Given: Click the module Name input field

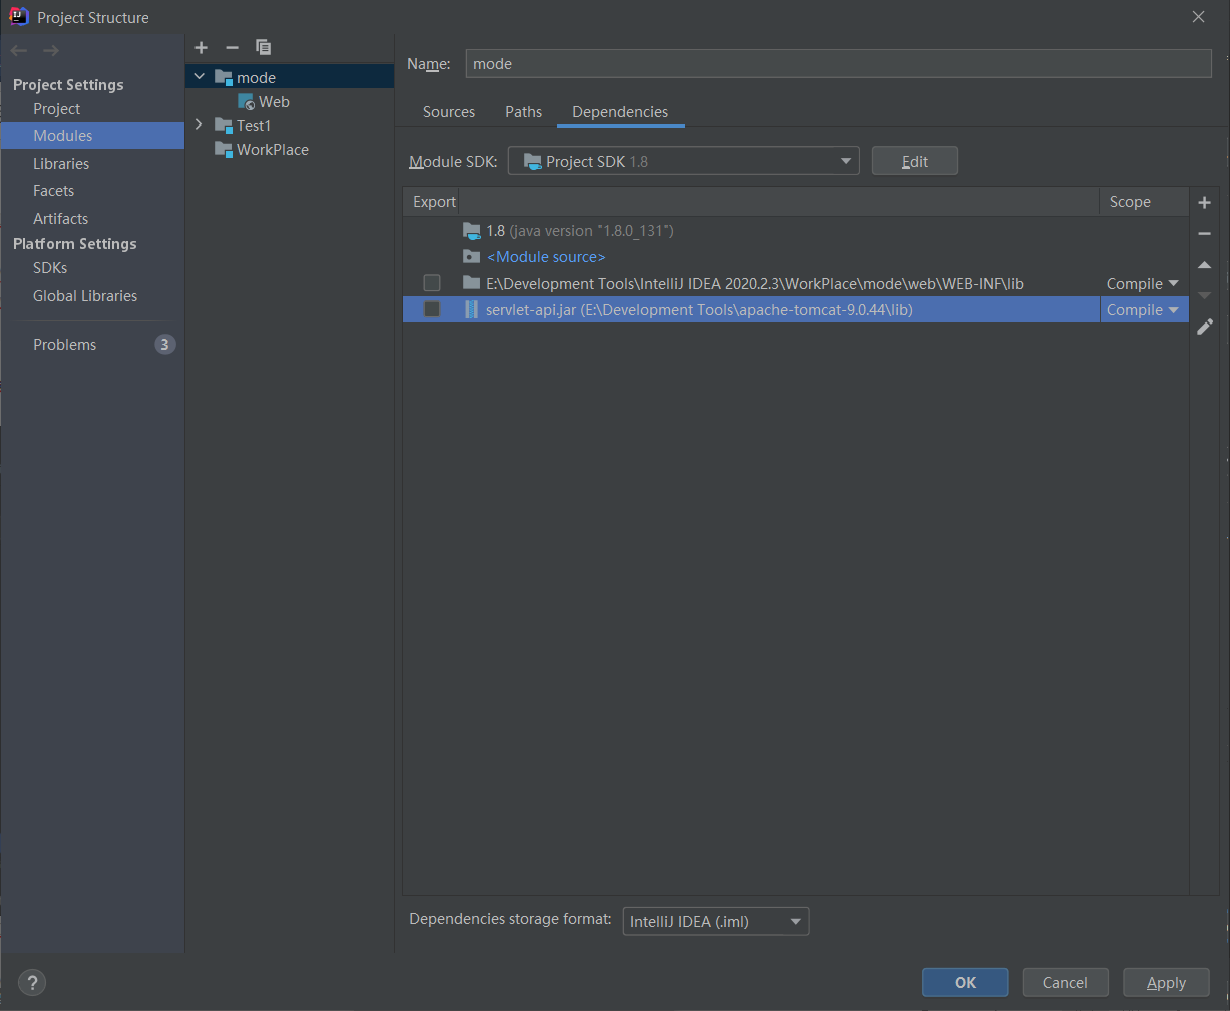Looking at the screenshot, I should coord(839,64).
